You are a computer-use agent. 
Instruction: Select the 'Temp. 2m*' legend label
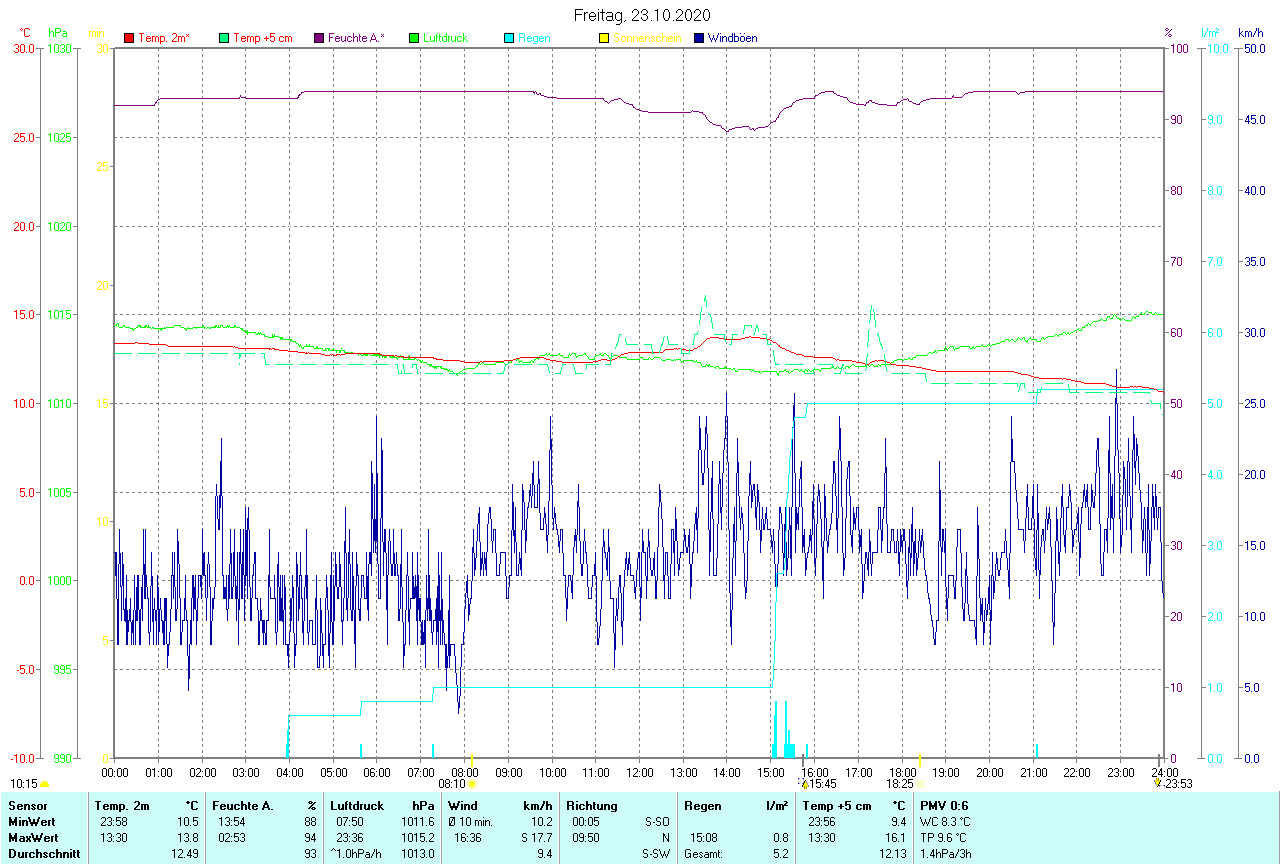pos(164,38)
